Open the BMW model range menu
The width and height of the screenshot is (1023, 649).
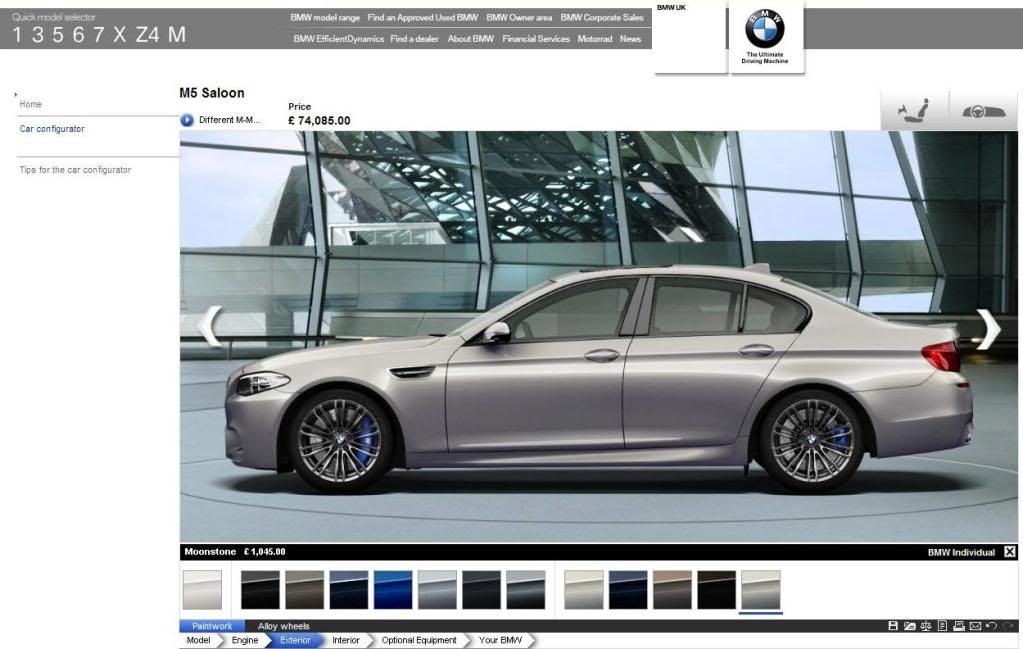tap(325, 18)
